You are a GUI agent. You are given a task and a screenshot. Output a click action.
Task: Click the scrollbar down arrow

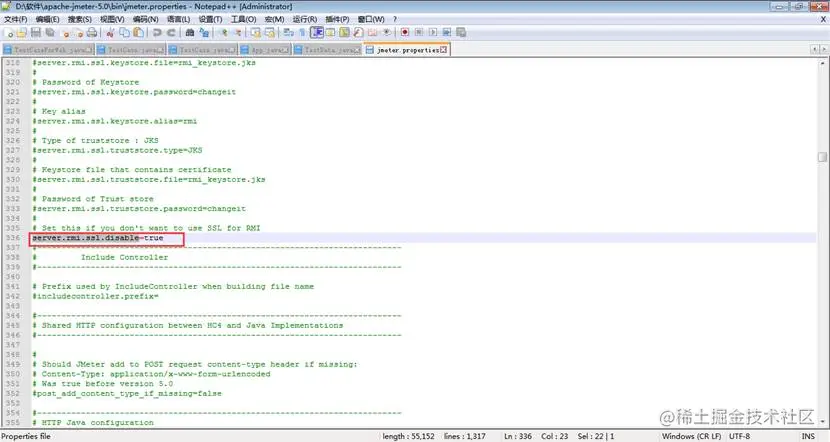[822, 422]
